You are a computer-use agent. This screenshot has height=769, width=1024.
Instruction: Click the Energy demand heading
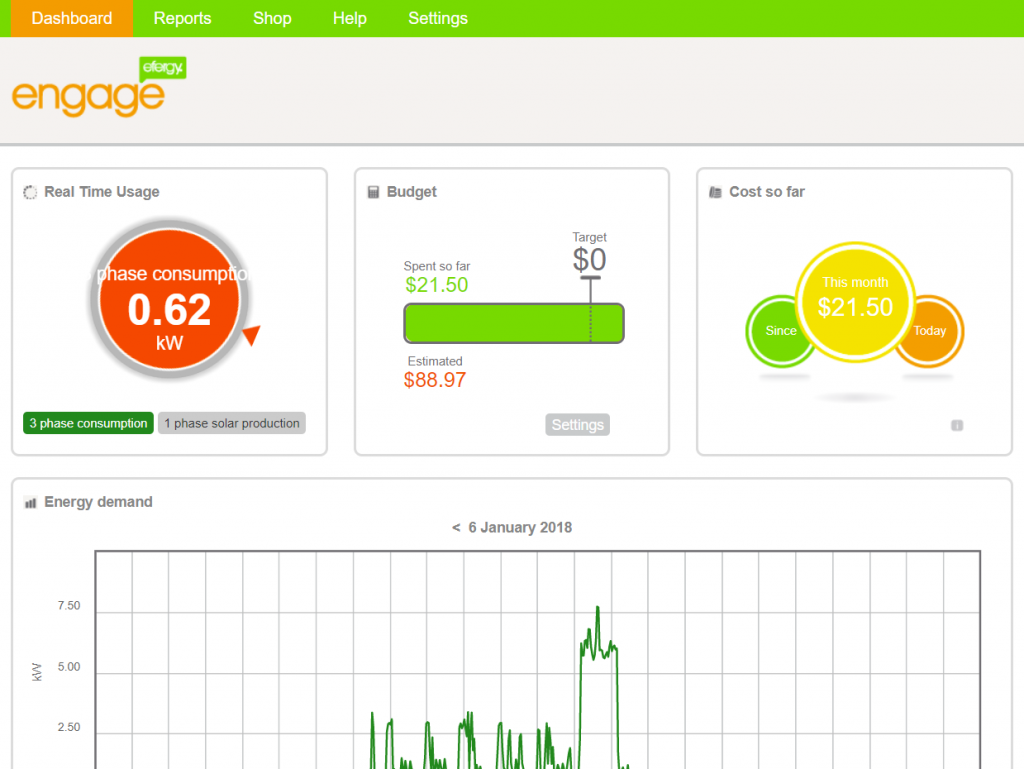pos(98,502)
